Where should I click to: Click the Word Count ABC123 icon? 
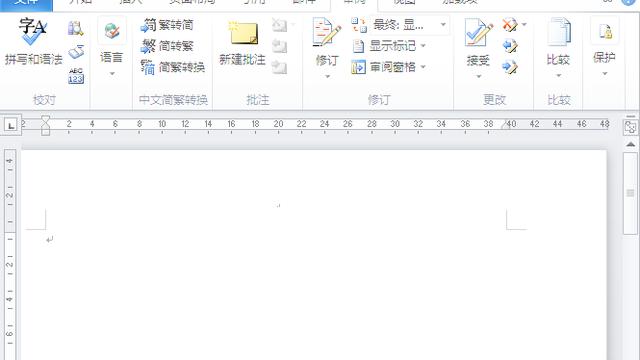click(x=76, y=76)
